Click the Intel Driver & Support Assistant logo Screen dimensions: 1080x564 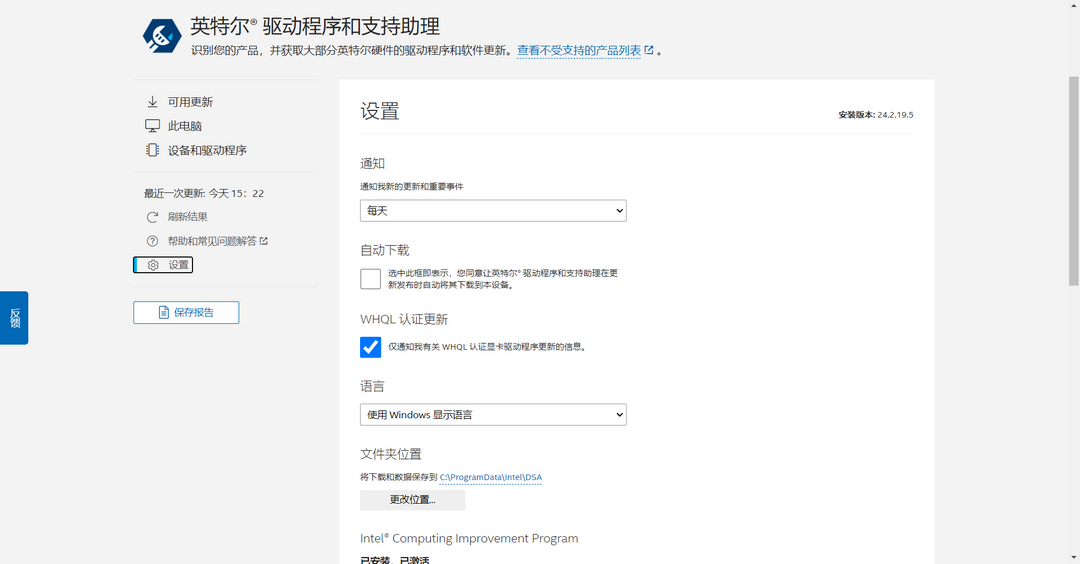(x=162, y=36)
